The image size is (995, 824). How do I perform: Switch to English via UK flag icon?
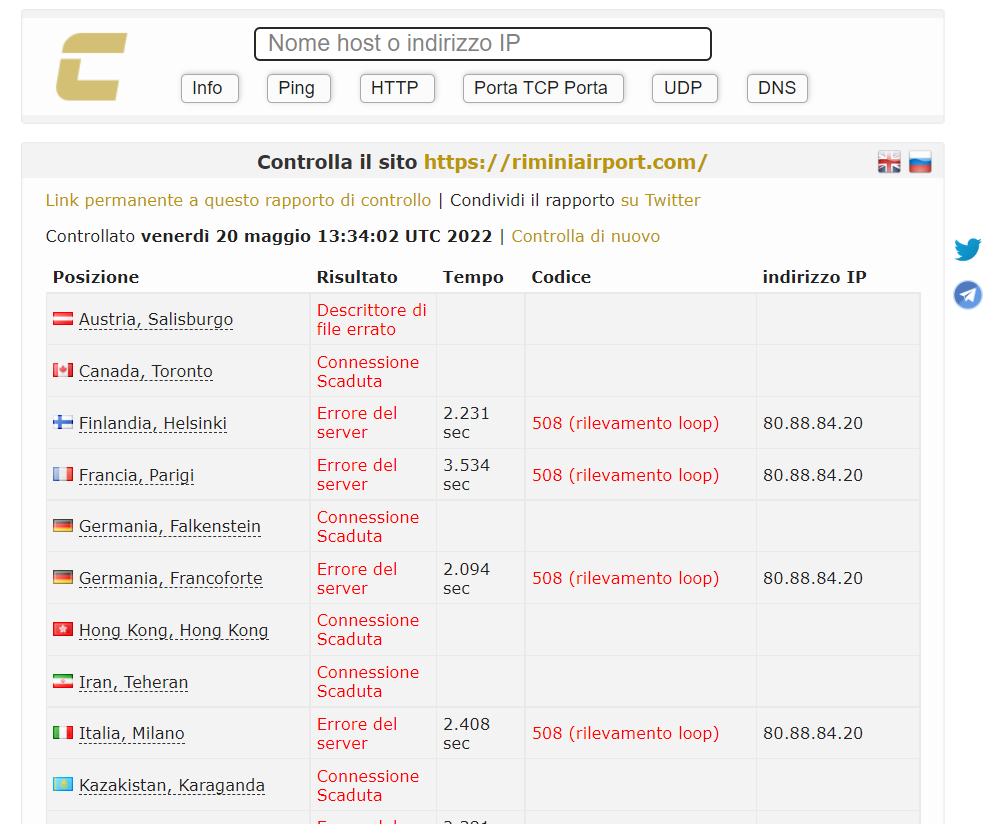[x=889, y=162]
